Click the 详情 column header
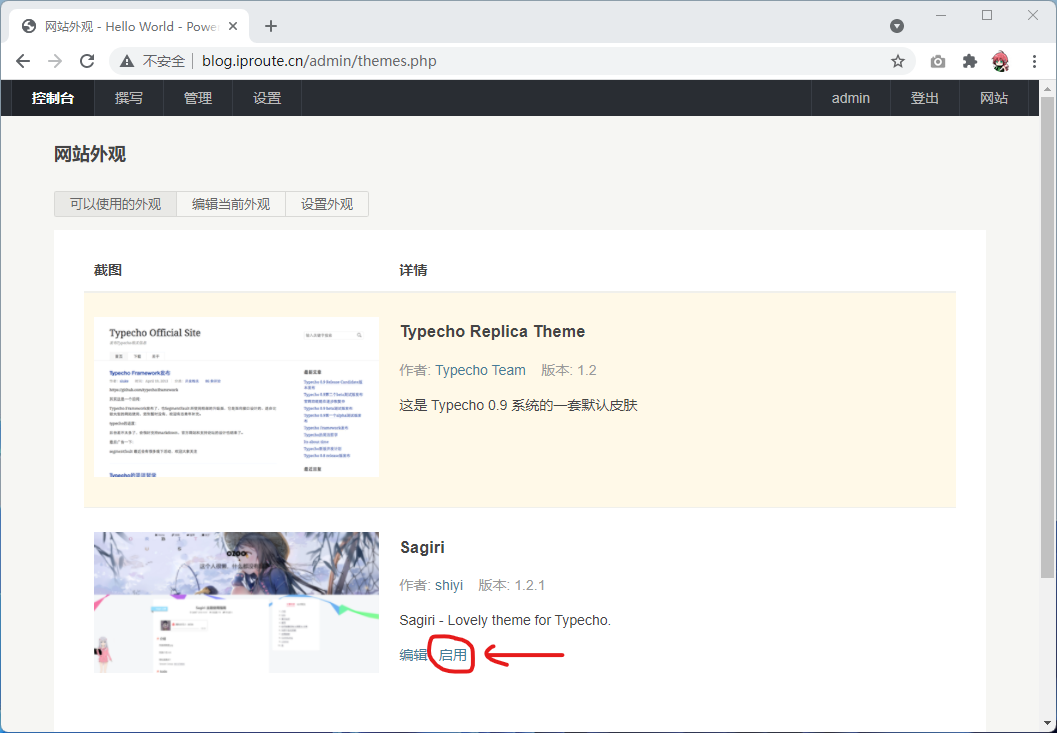The width and height of the screenshot is (1057, 733). point(413,270)
